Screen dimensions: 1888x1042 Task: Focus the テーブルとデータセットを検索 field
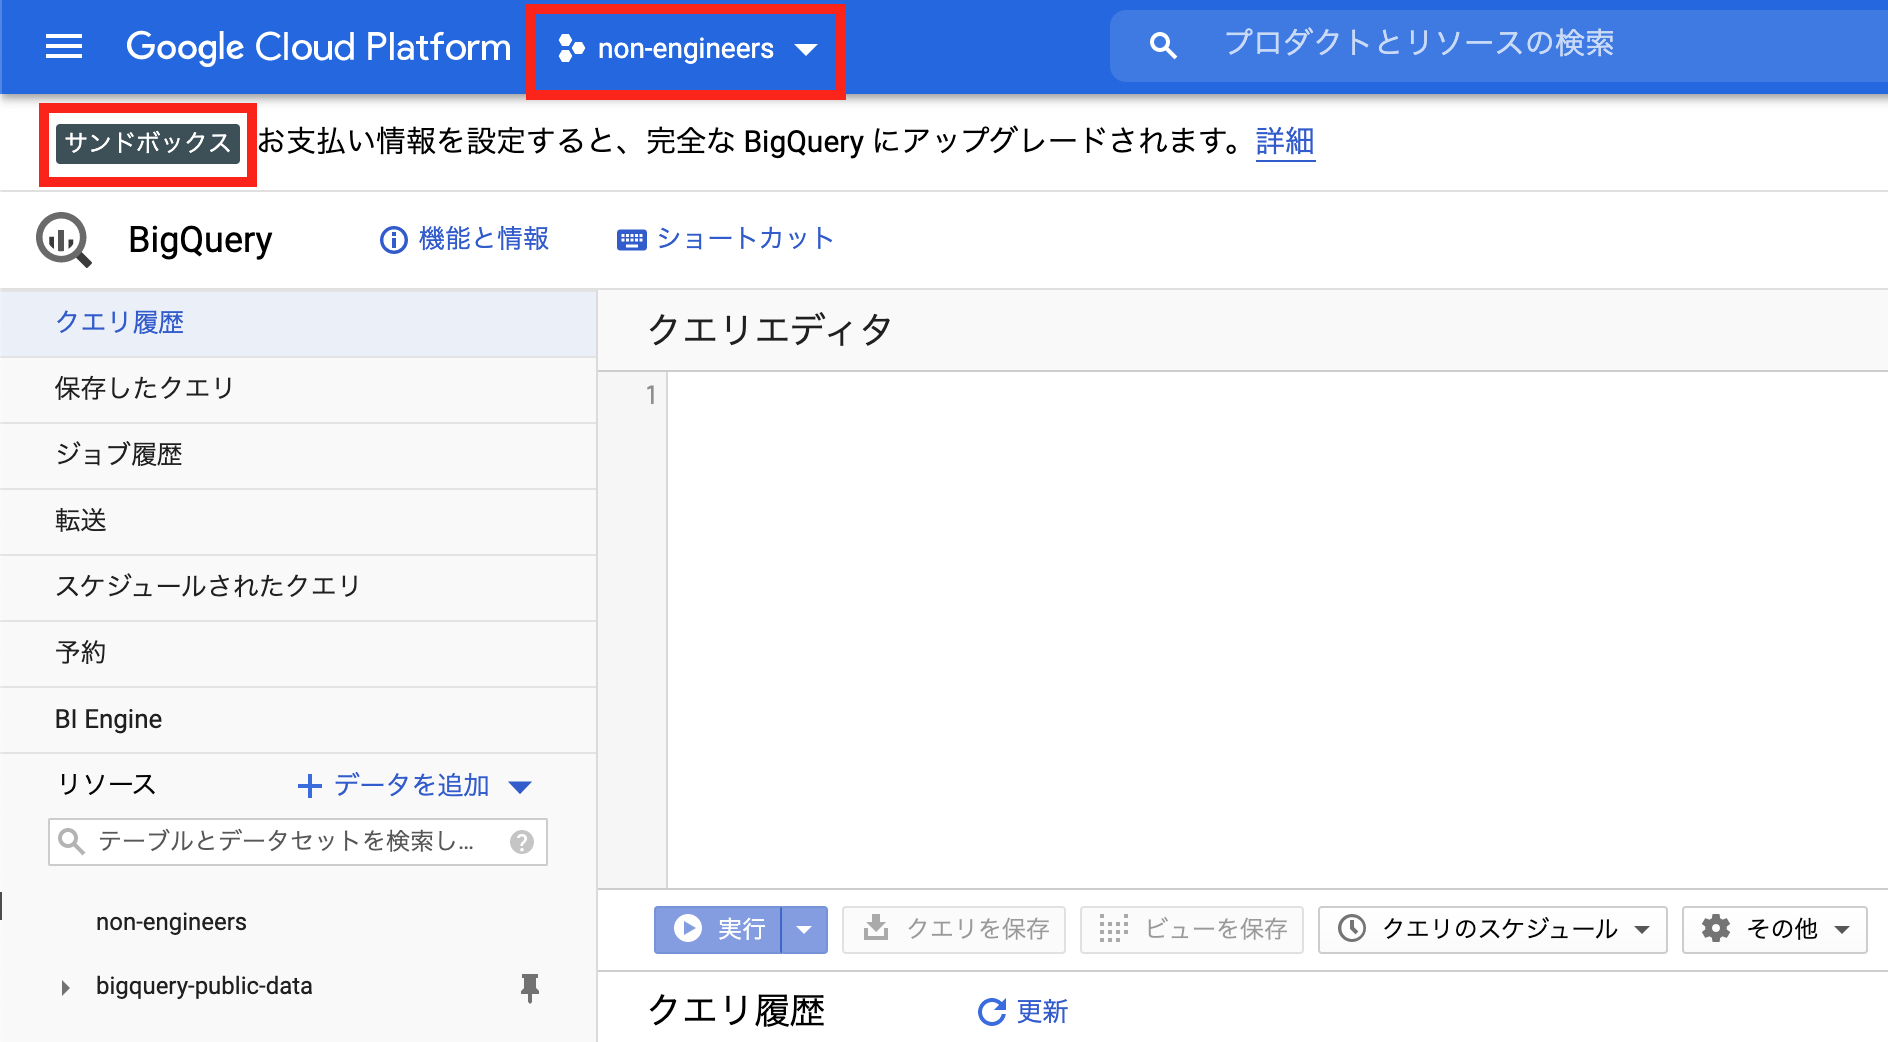(298, 842)
